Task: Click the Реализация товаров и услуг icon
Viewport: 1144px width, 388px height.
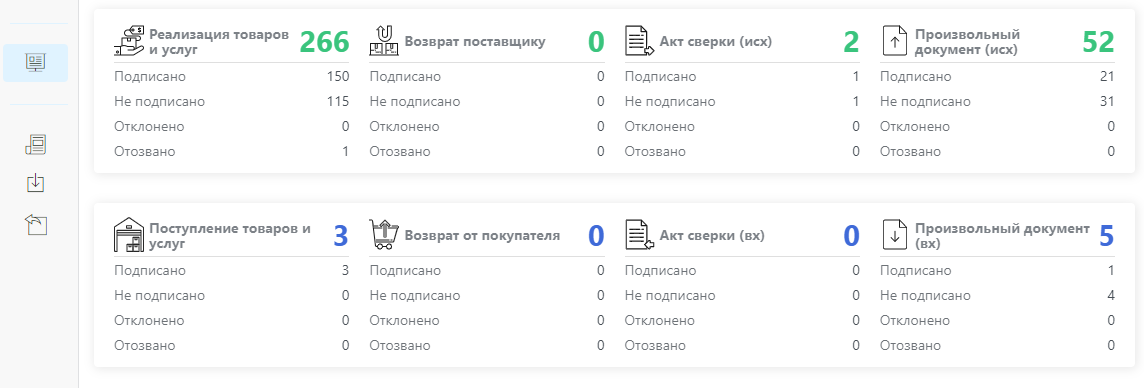Action: coord(130,42)
